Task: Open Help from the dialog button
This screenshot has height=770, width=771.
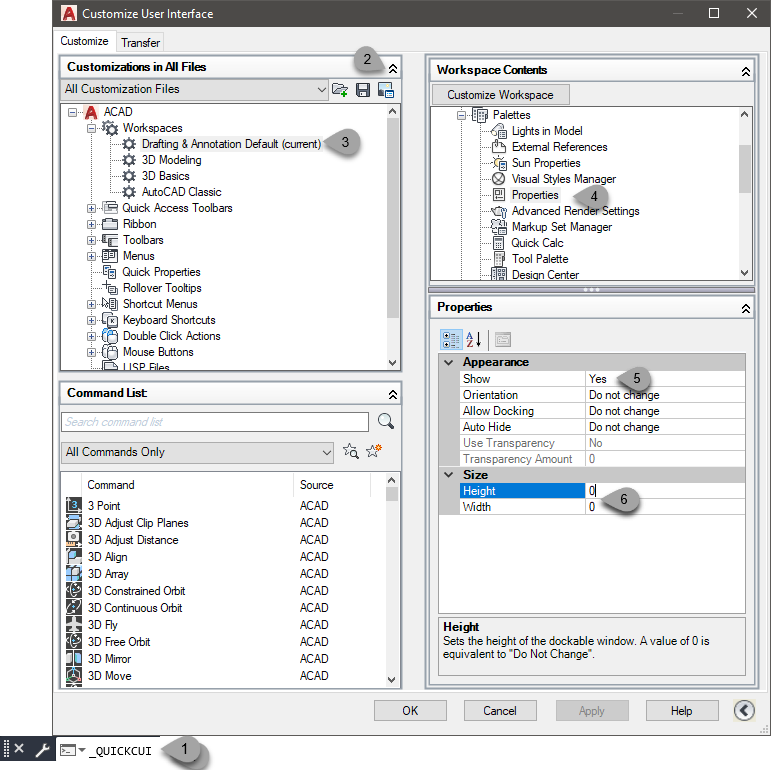Action: click(682, 711)
